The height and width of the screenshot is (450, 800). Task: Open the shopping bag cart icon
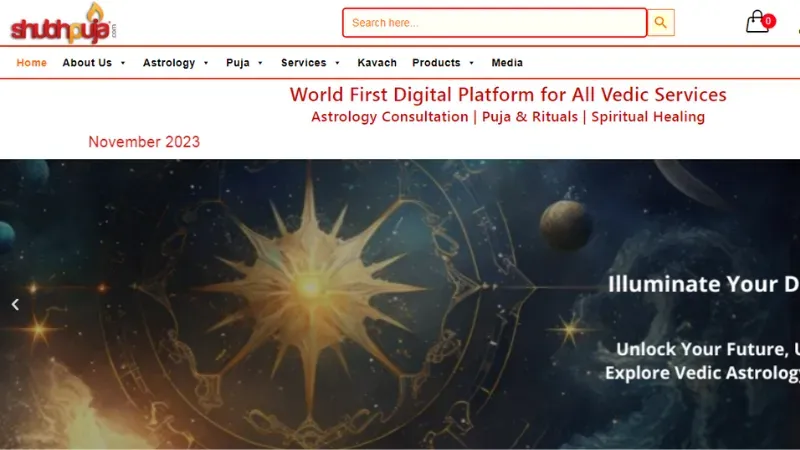(x=757, y=22)
